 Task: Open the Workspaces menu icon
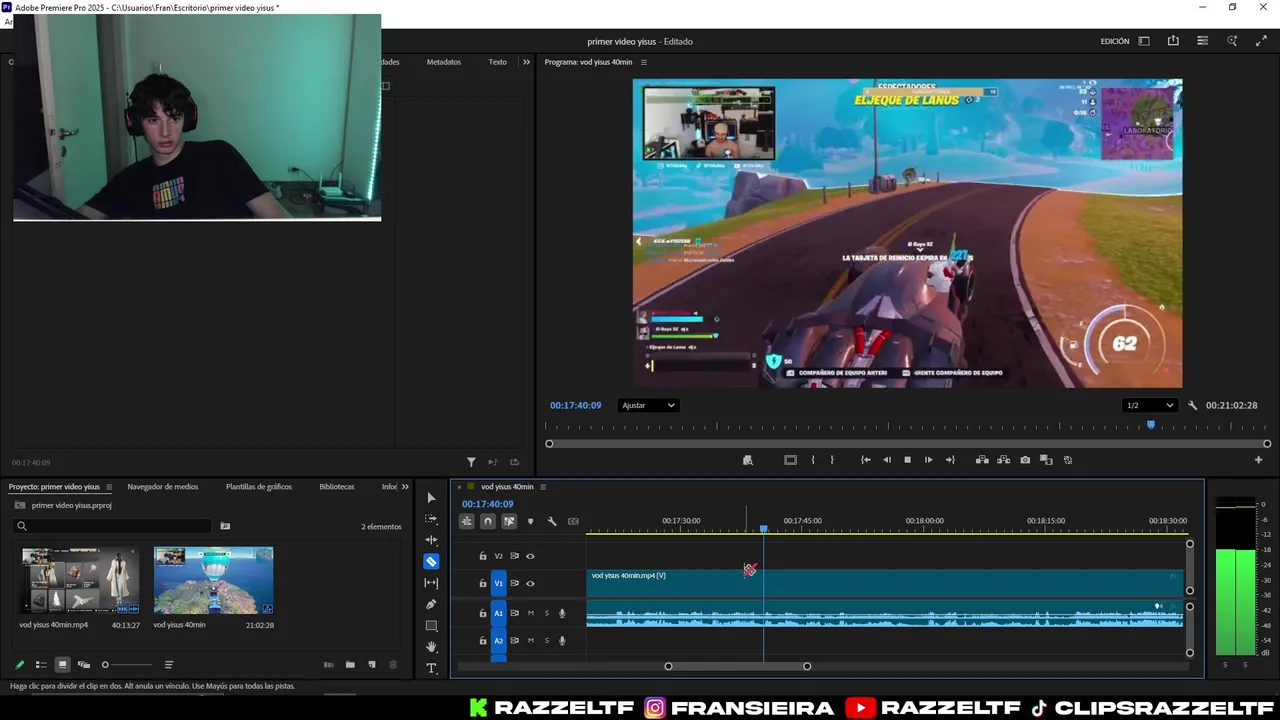[x=1144, y=41]
